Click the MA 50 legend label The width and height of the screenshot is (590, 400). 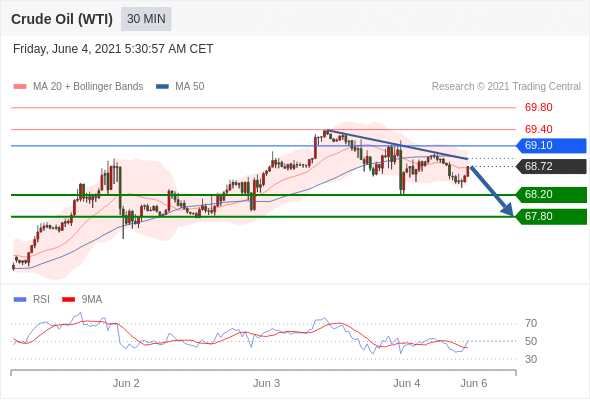pos(190,87)
